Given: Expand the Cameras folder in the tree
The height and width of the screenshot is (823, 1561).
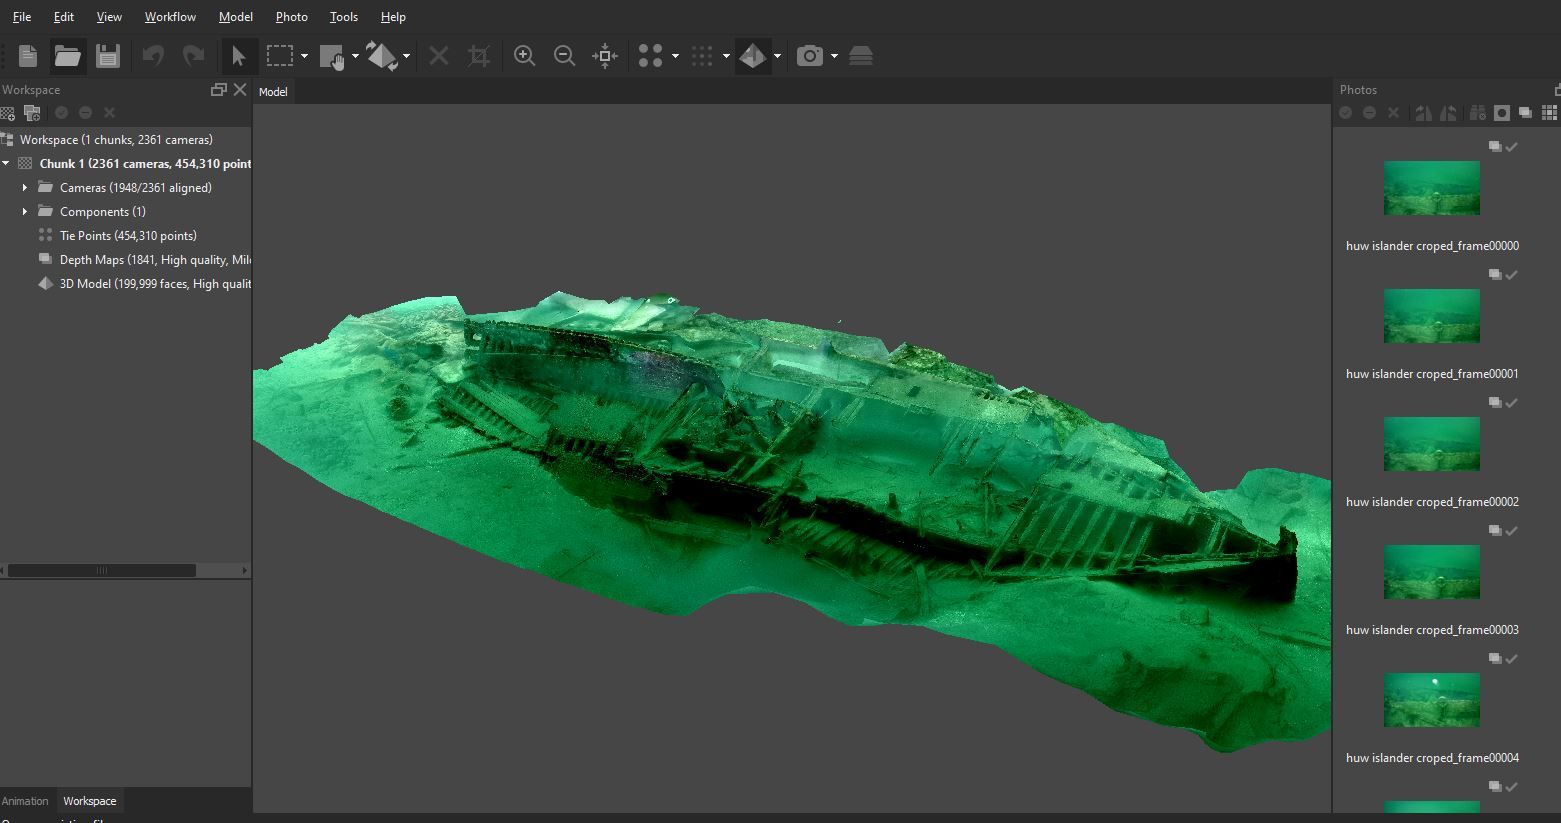Looking at the screenshot, I should point(25,188).
